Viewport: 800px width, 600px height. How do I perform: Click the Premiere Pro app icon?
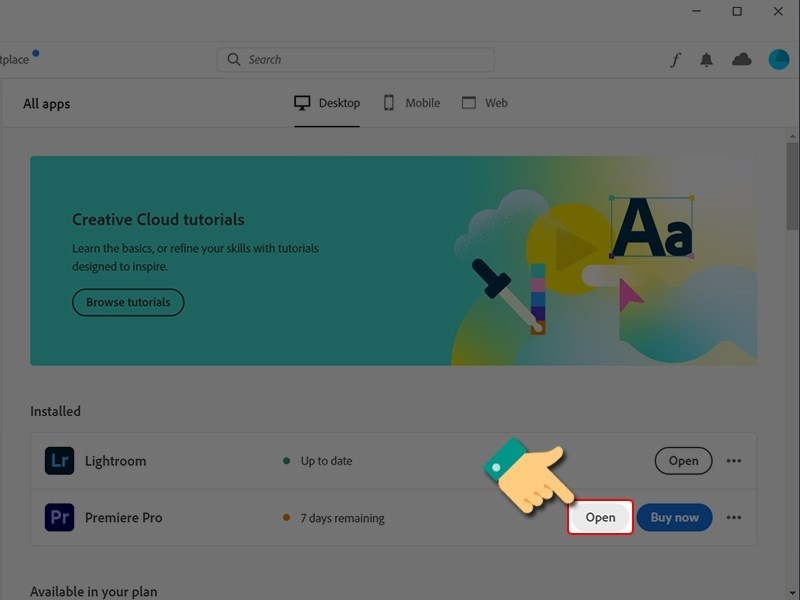60,518
